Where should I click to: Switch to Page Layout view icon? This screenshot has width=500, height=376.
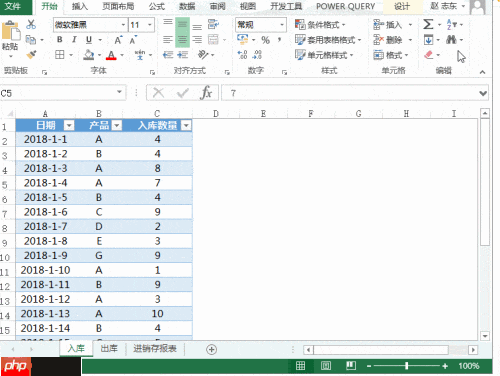click(x=326, y=366)
